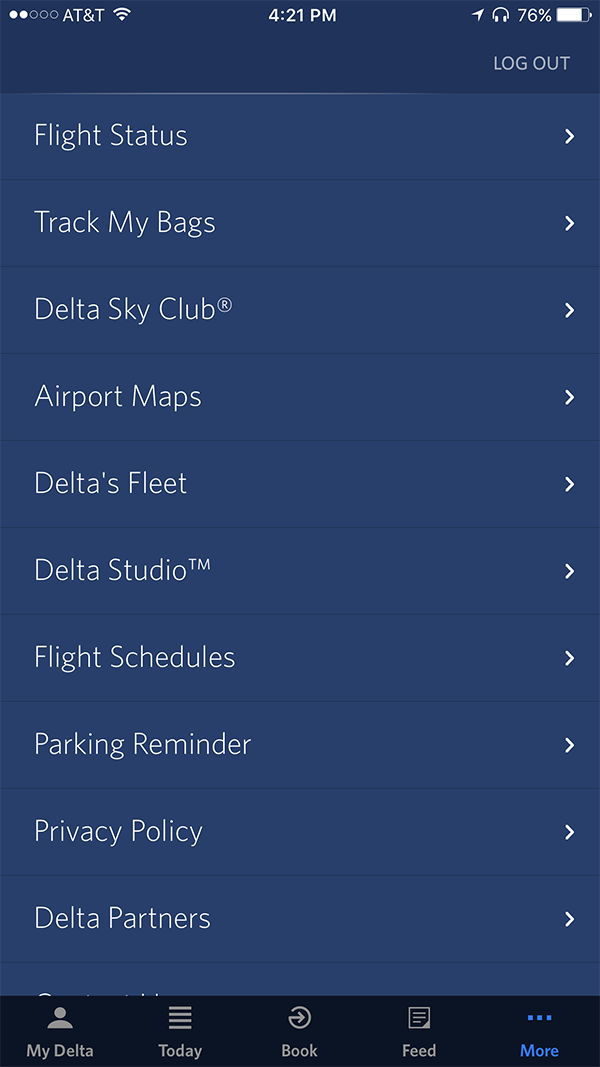Expand the Track My Bags chevron

[x=569, y=223]
